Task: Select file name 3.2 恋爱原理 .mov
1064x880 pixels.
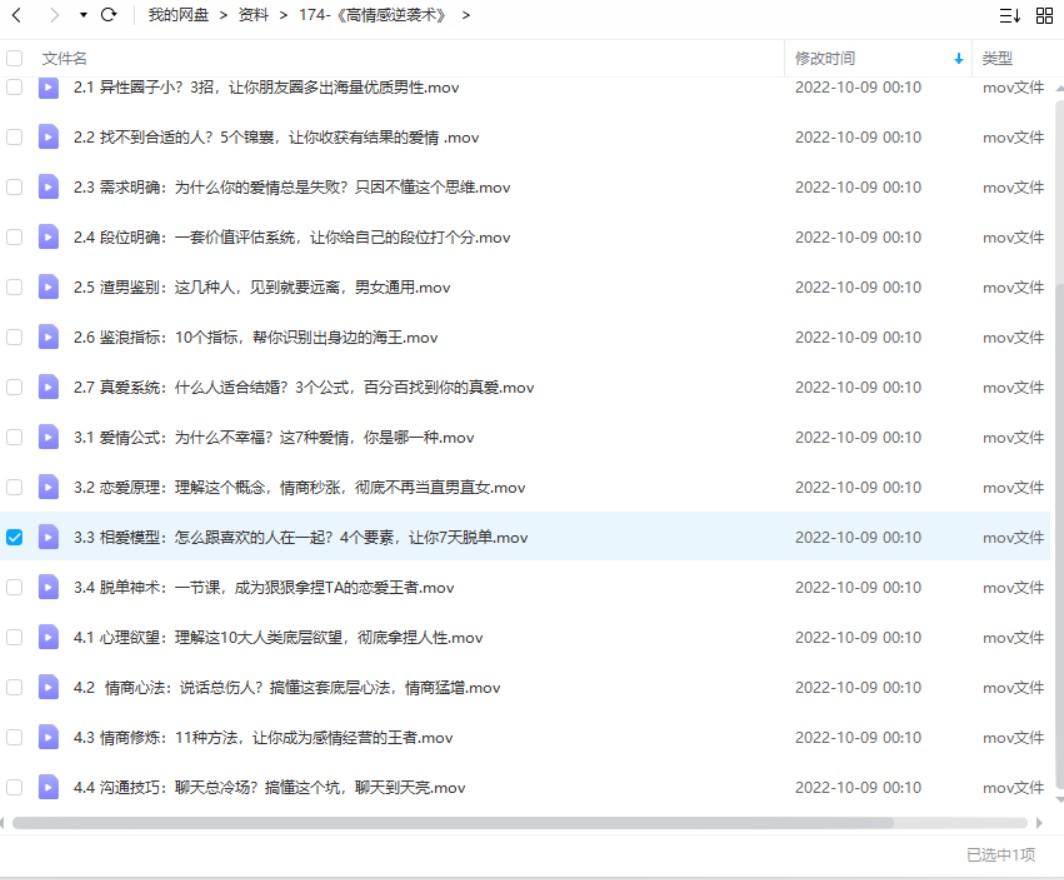Action: point(299,488)
